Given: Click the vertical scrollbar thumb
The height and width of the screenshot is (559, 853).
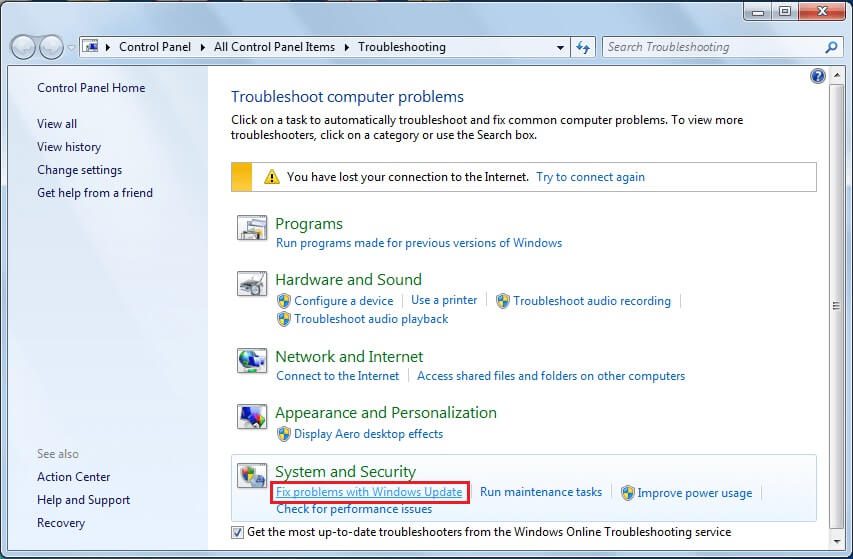Looking at the screenshot, I should pyautogui.click(x=836, y=306).
